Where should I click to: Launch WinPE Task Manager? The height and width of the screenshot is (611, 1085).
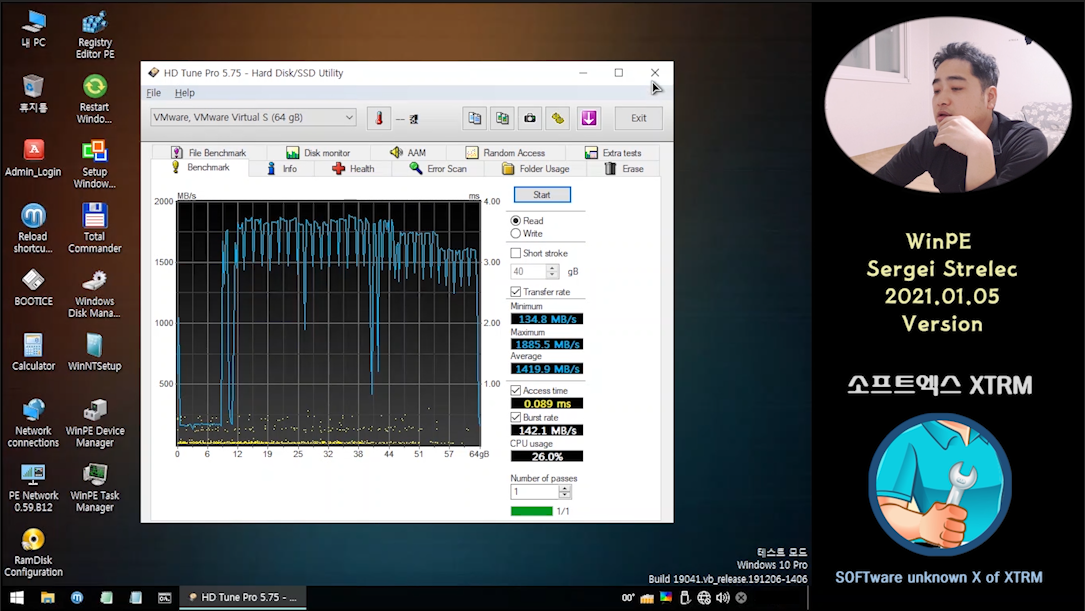click(x=95, y=488)
